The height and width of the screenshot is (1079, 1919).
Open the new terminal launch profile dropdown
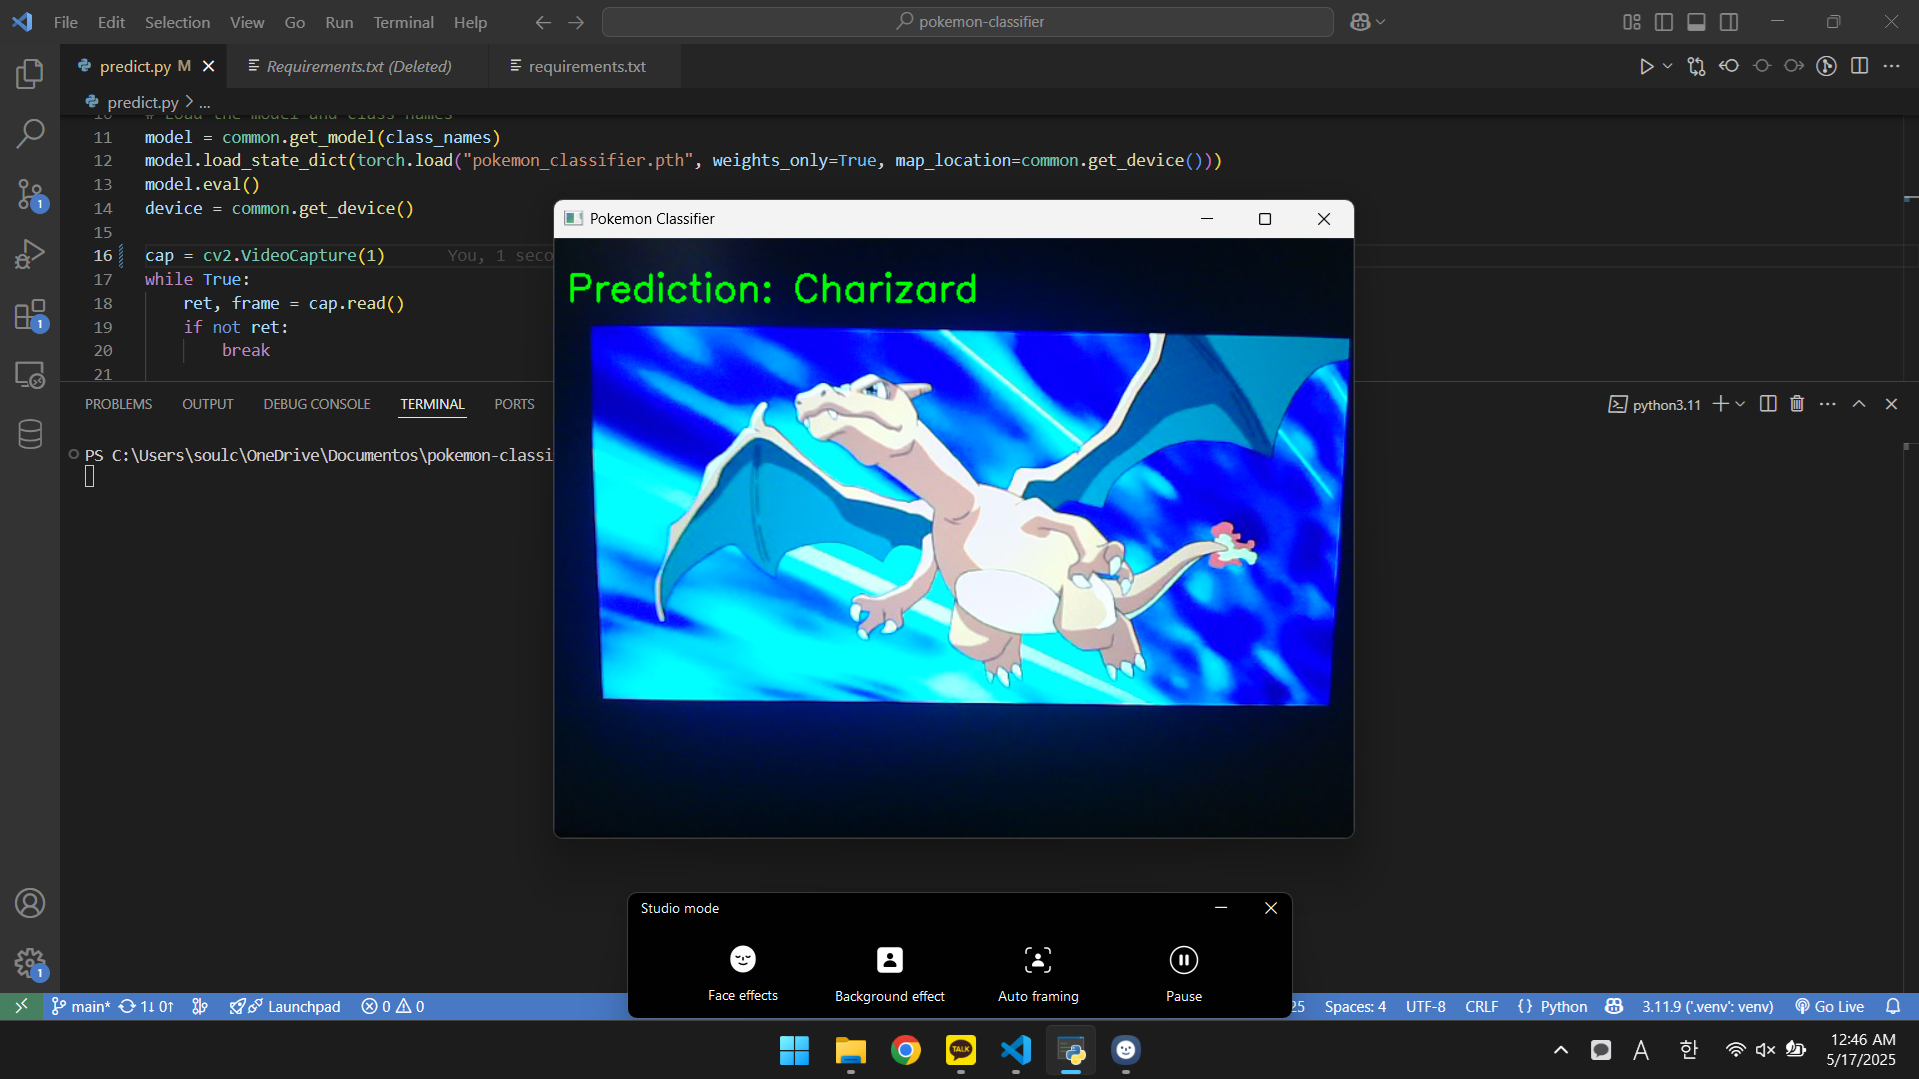pos(1741,404)
